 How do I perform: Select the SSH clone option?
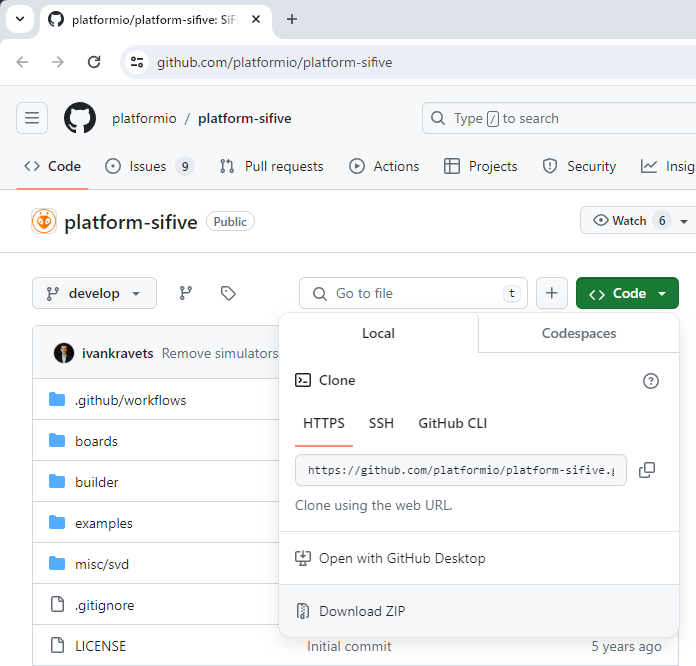point(381,423)
